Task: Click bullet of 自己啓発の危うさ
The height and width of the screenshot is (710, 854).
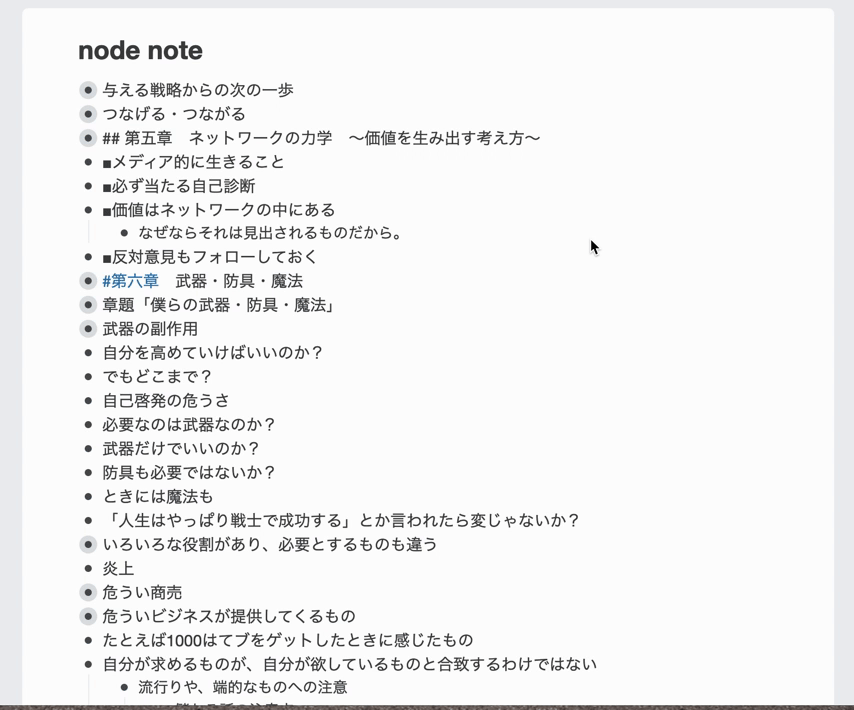Action: click(x=88, y=401)
